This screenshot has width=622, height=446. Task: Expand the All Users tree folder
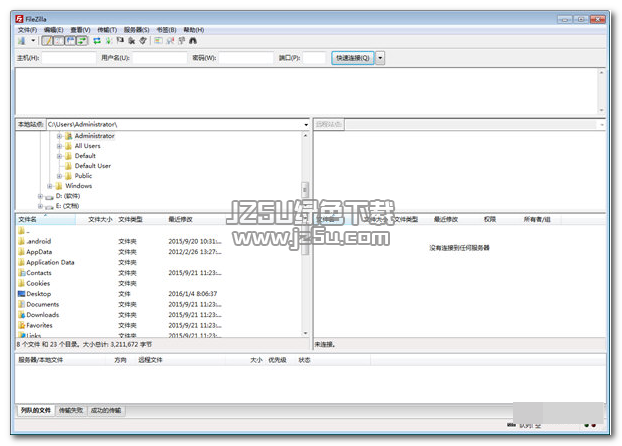tap(59, 146)
